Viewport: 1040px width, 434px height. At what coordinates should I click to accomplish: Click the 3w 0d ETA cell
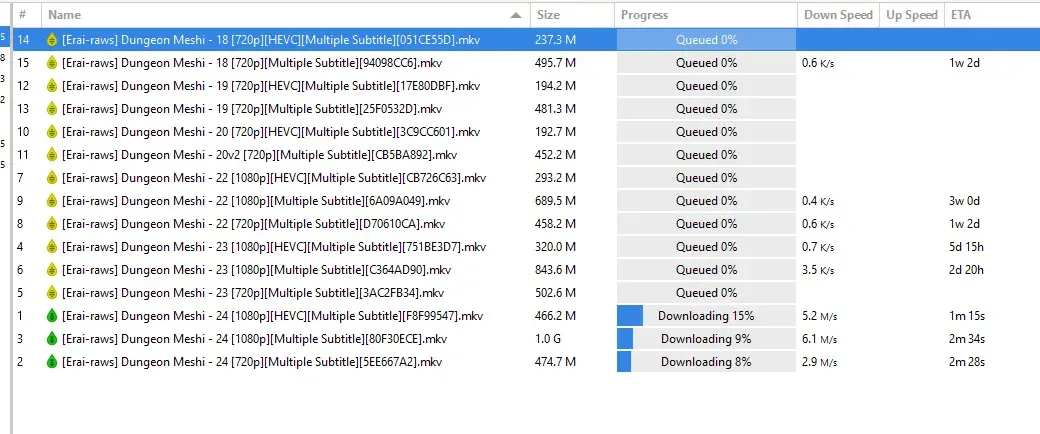(x=964, y=201)
